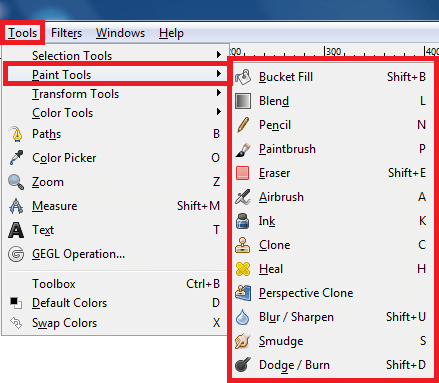Click the pink Eraser icon
This screenshot has width=439, height=383.
click(242, 173)
